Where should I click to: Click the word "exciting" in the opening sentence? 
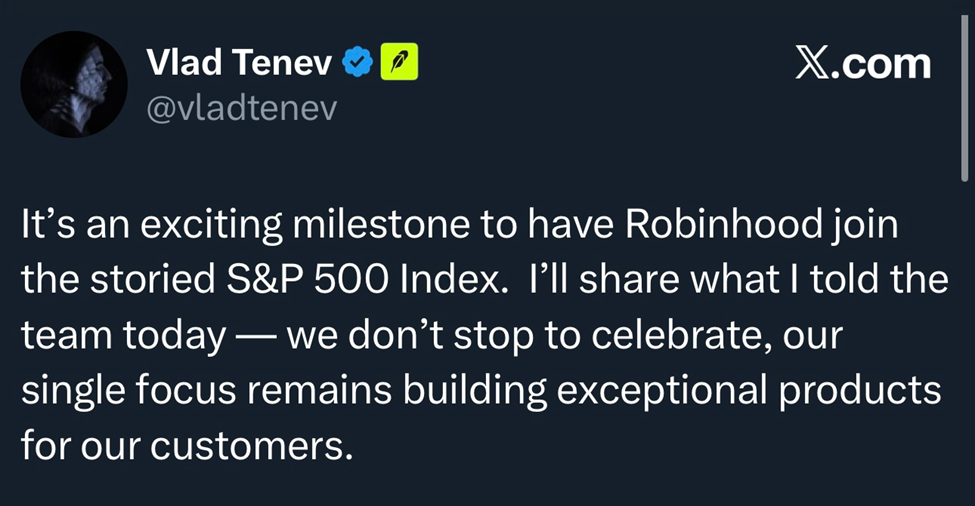pos(211,225)
